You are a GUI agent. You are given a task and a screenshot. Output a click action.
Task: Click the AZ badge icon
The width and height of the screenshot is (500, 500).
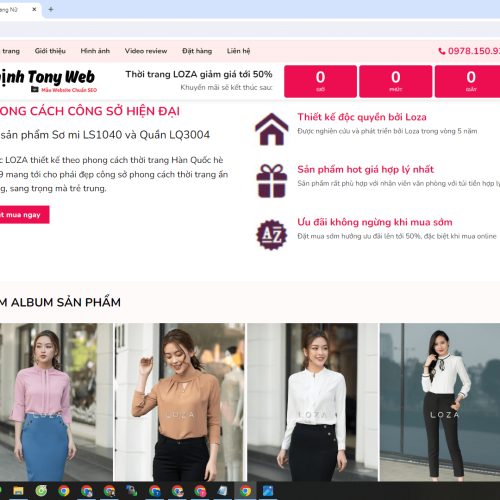pos(272,235)
